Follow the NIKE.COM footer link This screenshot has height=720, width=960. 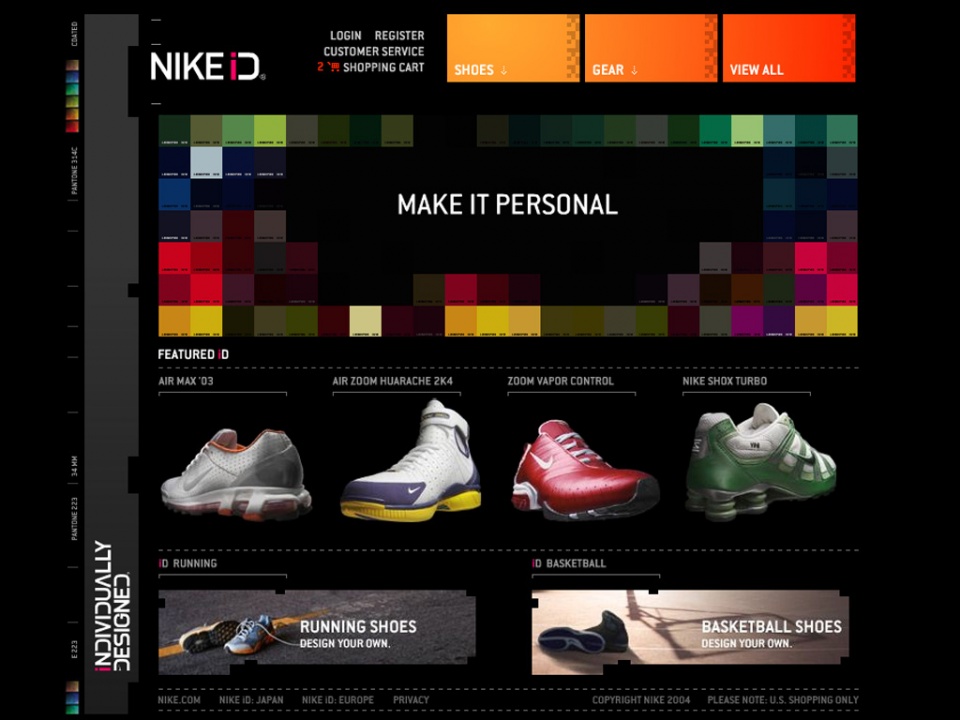click(179, 700)
